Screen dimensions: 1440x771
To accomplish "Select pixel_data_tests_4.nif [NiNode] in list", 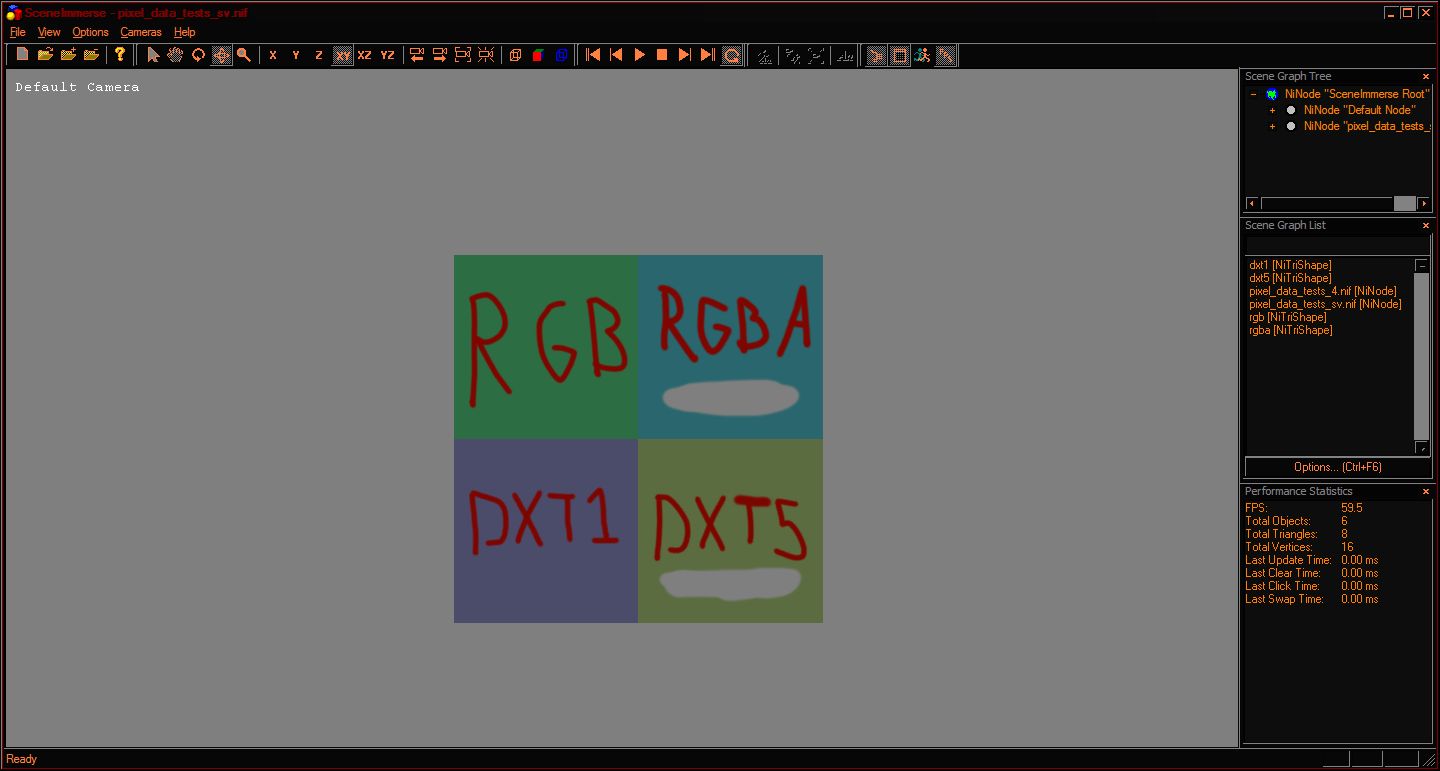I will (x=1323, y=291).
